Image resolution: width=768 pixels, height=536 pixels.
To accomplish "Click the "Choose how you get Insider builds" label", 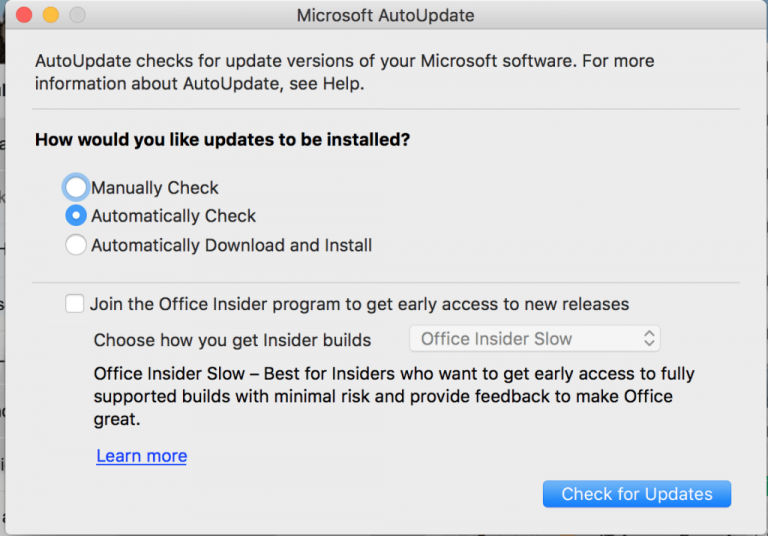I will coord(232,340).
